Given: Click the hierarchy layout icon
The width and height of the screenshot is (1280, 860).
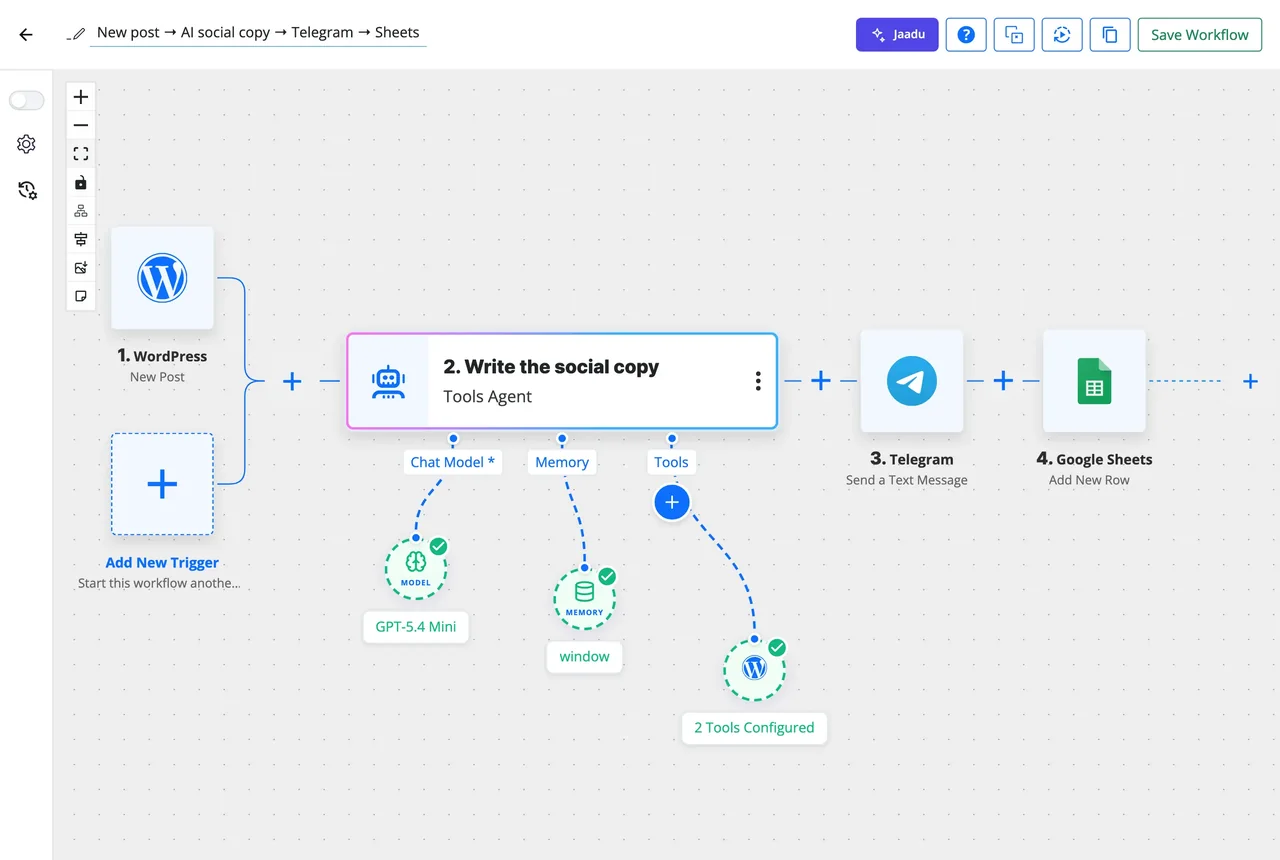Looking at the screenshot, I should pos(81,211).
